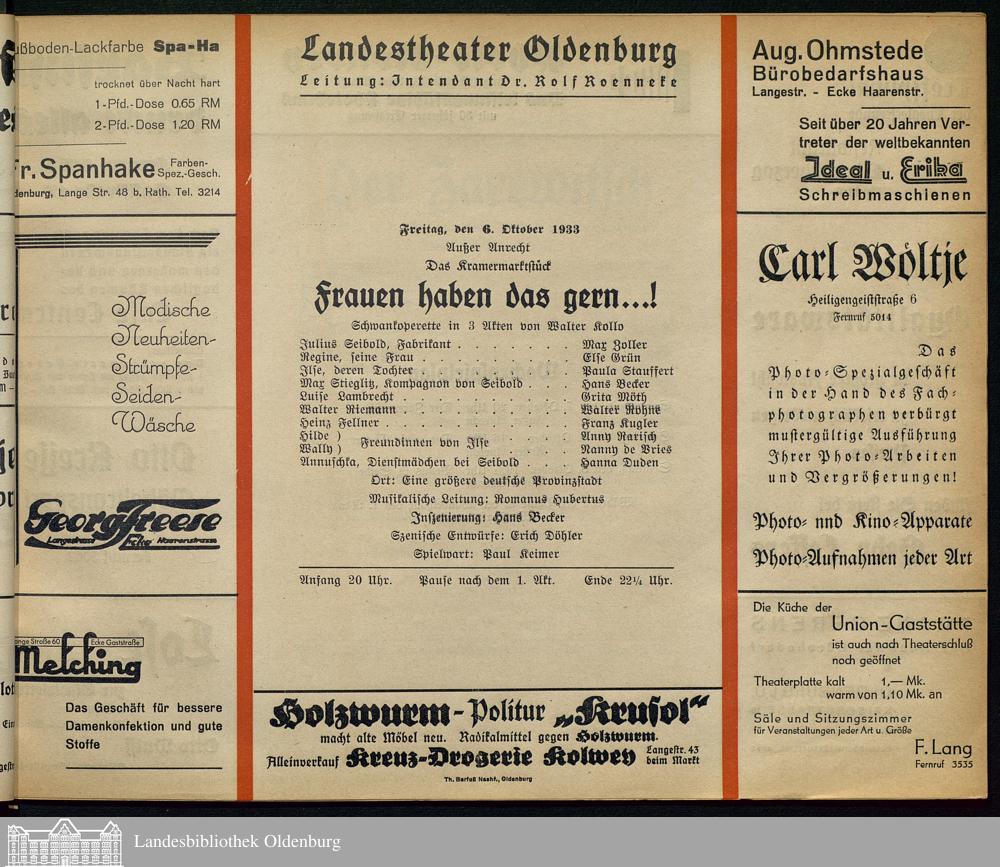Click the Ideal typewriter logo
The width and height of the screenshot is (1000, 867).
coord(835,169)
